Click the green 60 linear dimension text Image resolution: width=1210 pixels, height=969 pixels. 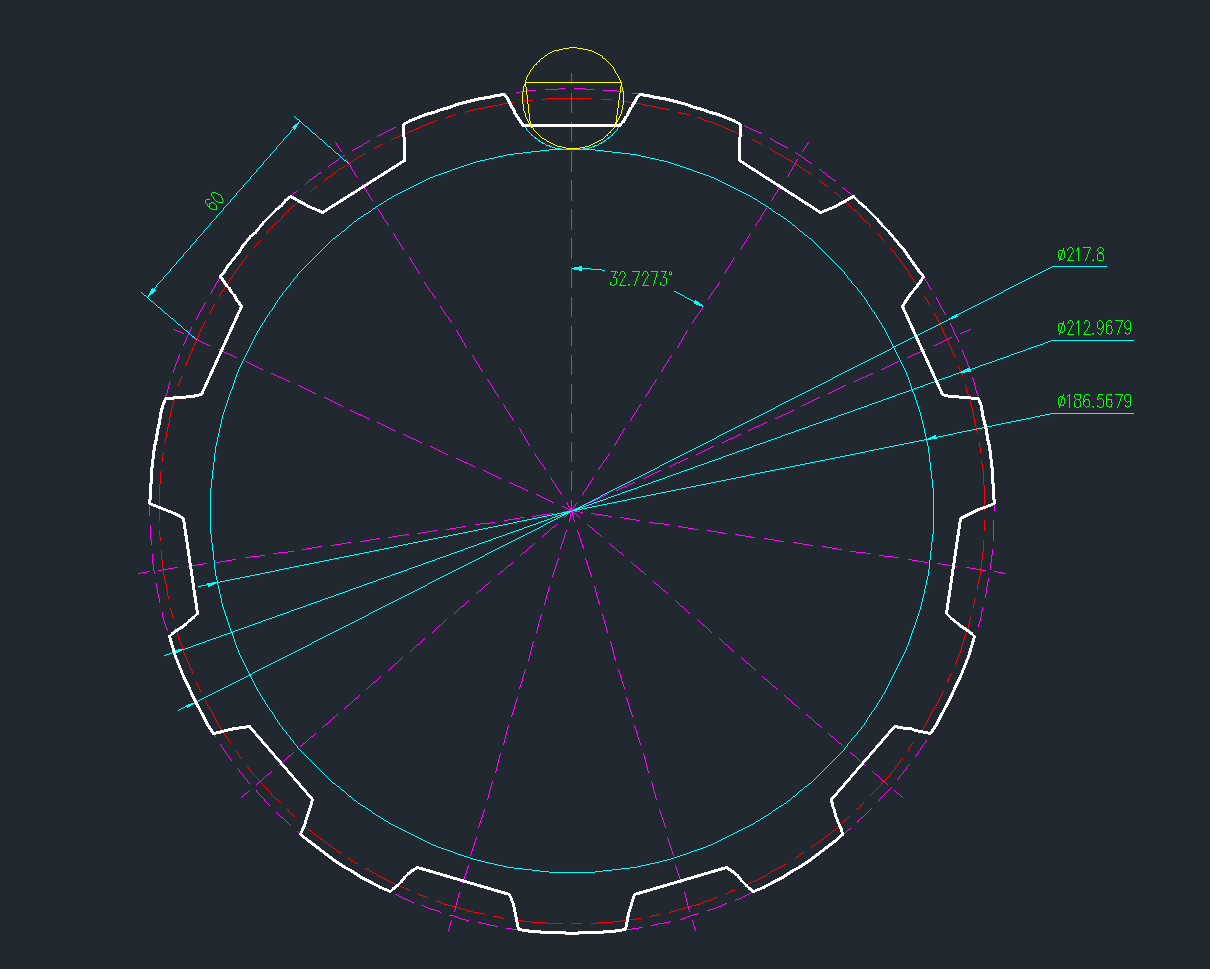point(215,201)
